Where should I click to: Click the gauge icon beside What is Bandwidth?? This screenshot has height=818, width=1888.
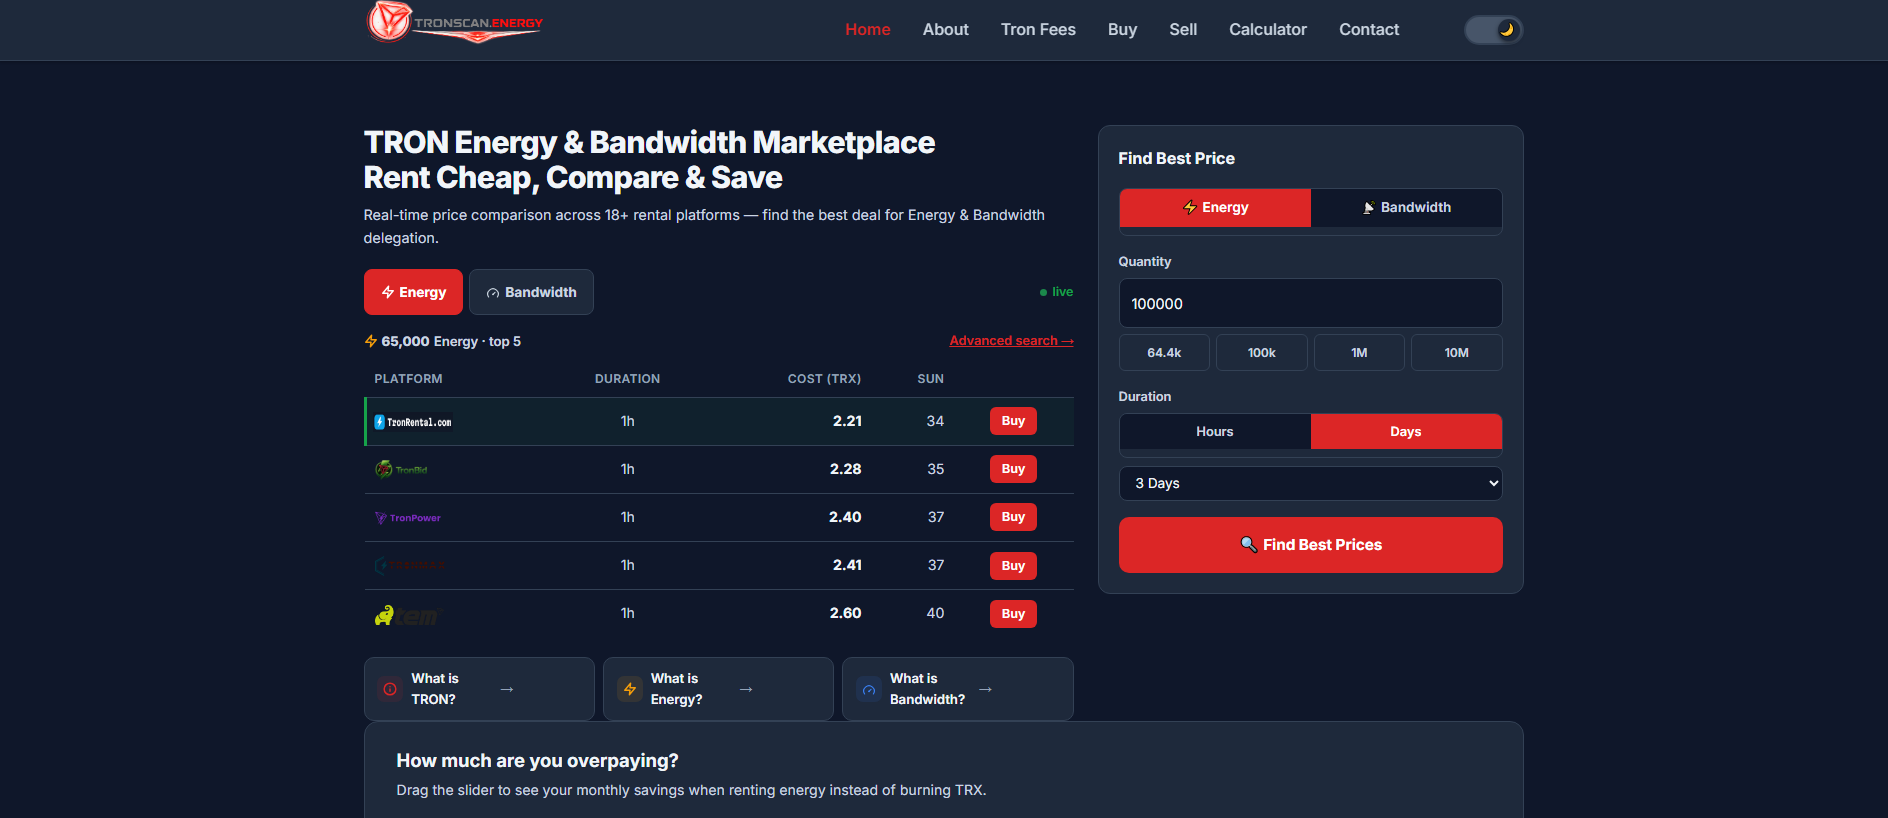869,689
